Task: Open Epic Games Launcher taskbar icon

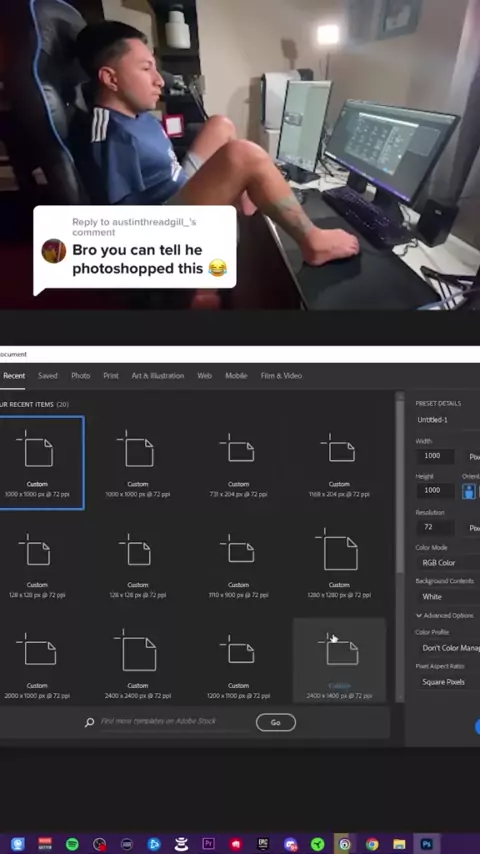Action: pyautogui.click(x=263, y=844)
